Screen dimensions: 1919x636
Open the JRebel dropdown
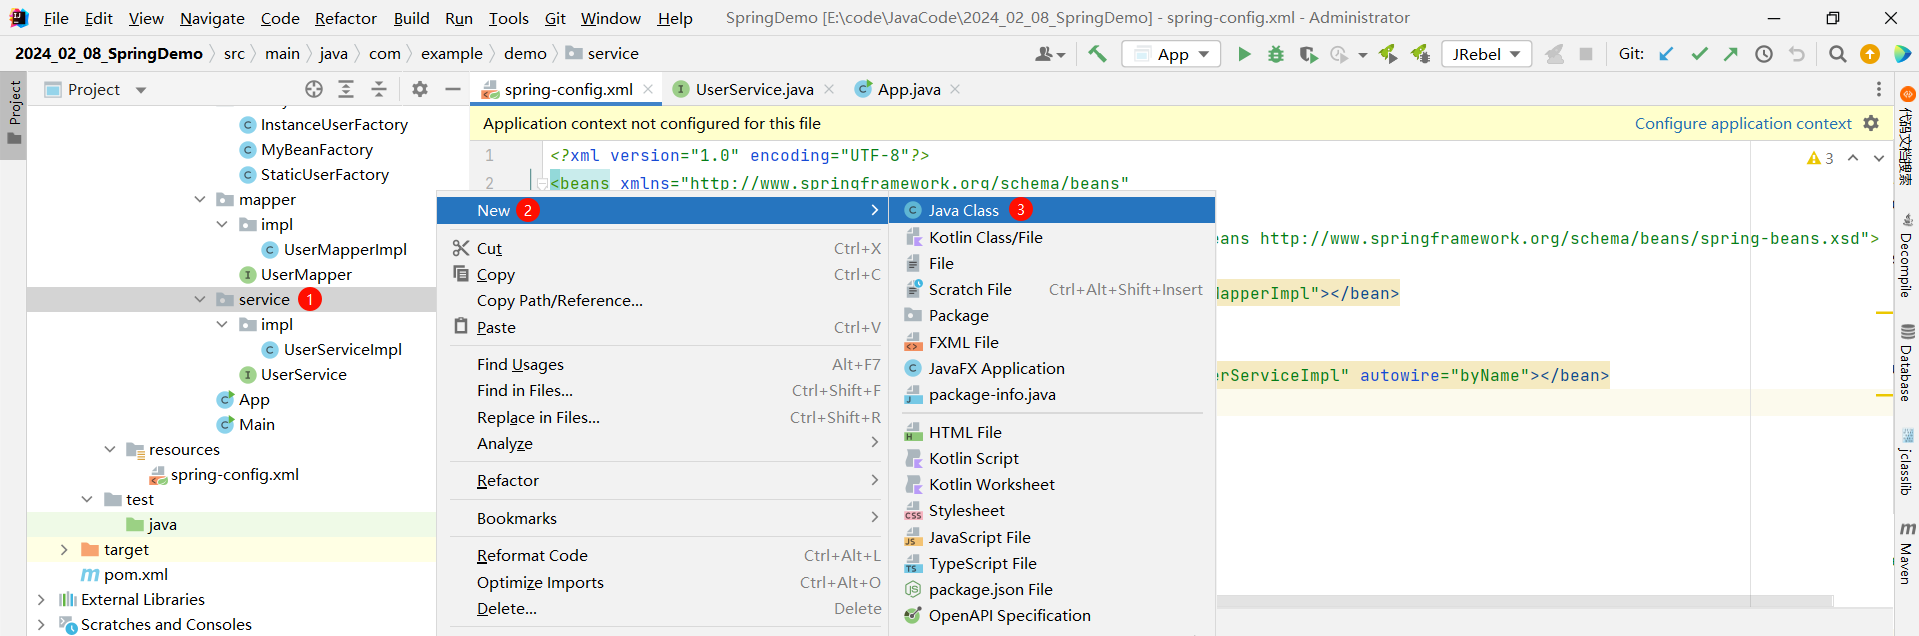coord(1487,54)
